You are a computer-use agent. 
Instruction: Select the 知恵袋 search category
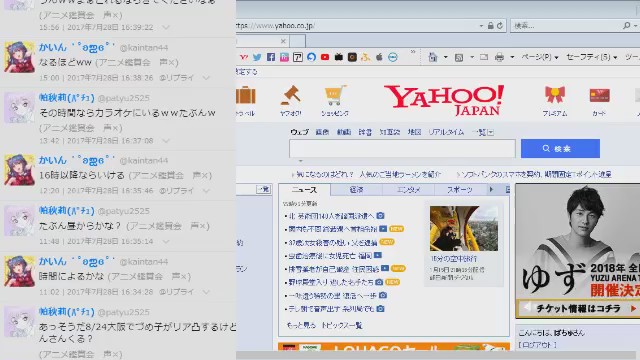389,132
